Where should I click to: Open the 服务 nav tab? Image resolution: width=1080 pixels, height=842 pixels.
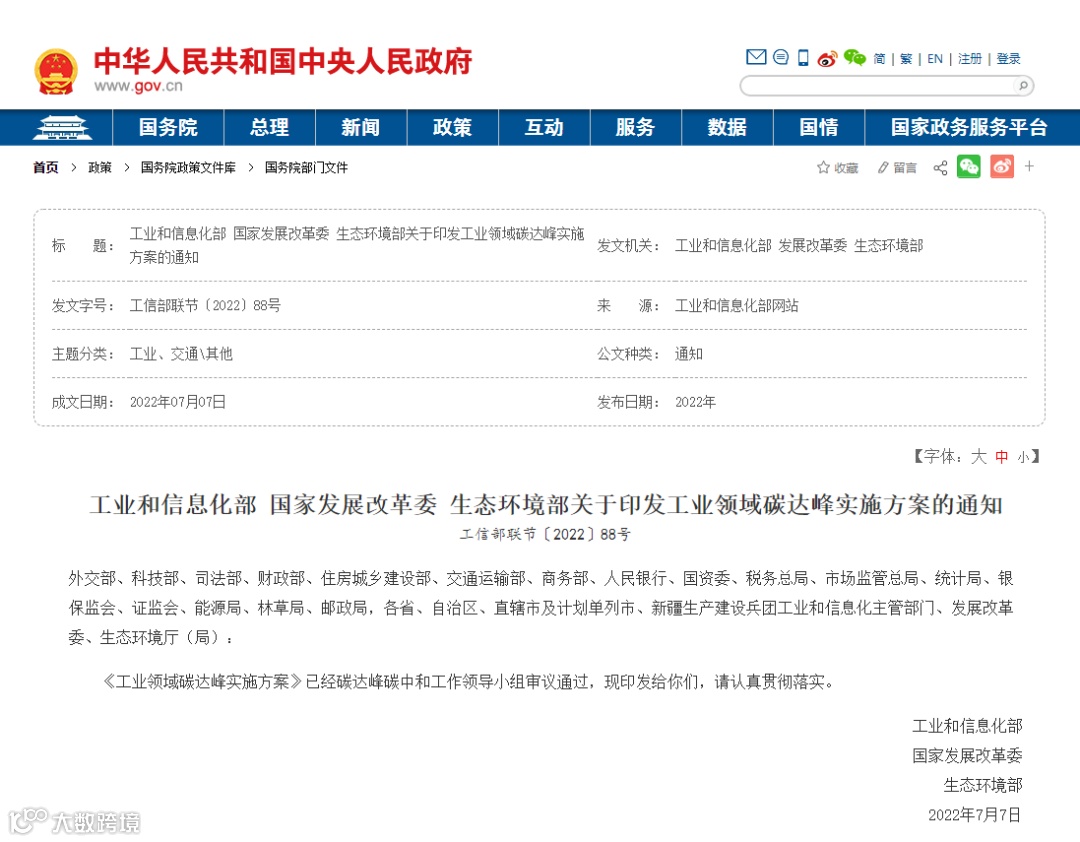(x=635, y=127)
